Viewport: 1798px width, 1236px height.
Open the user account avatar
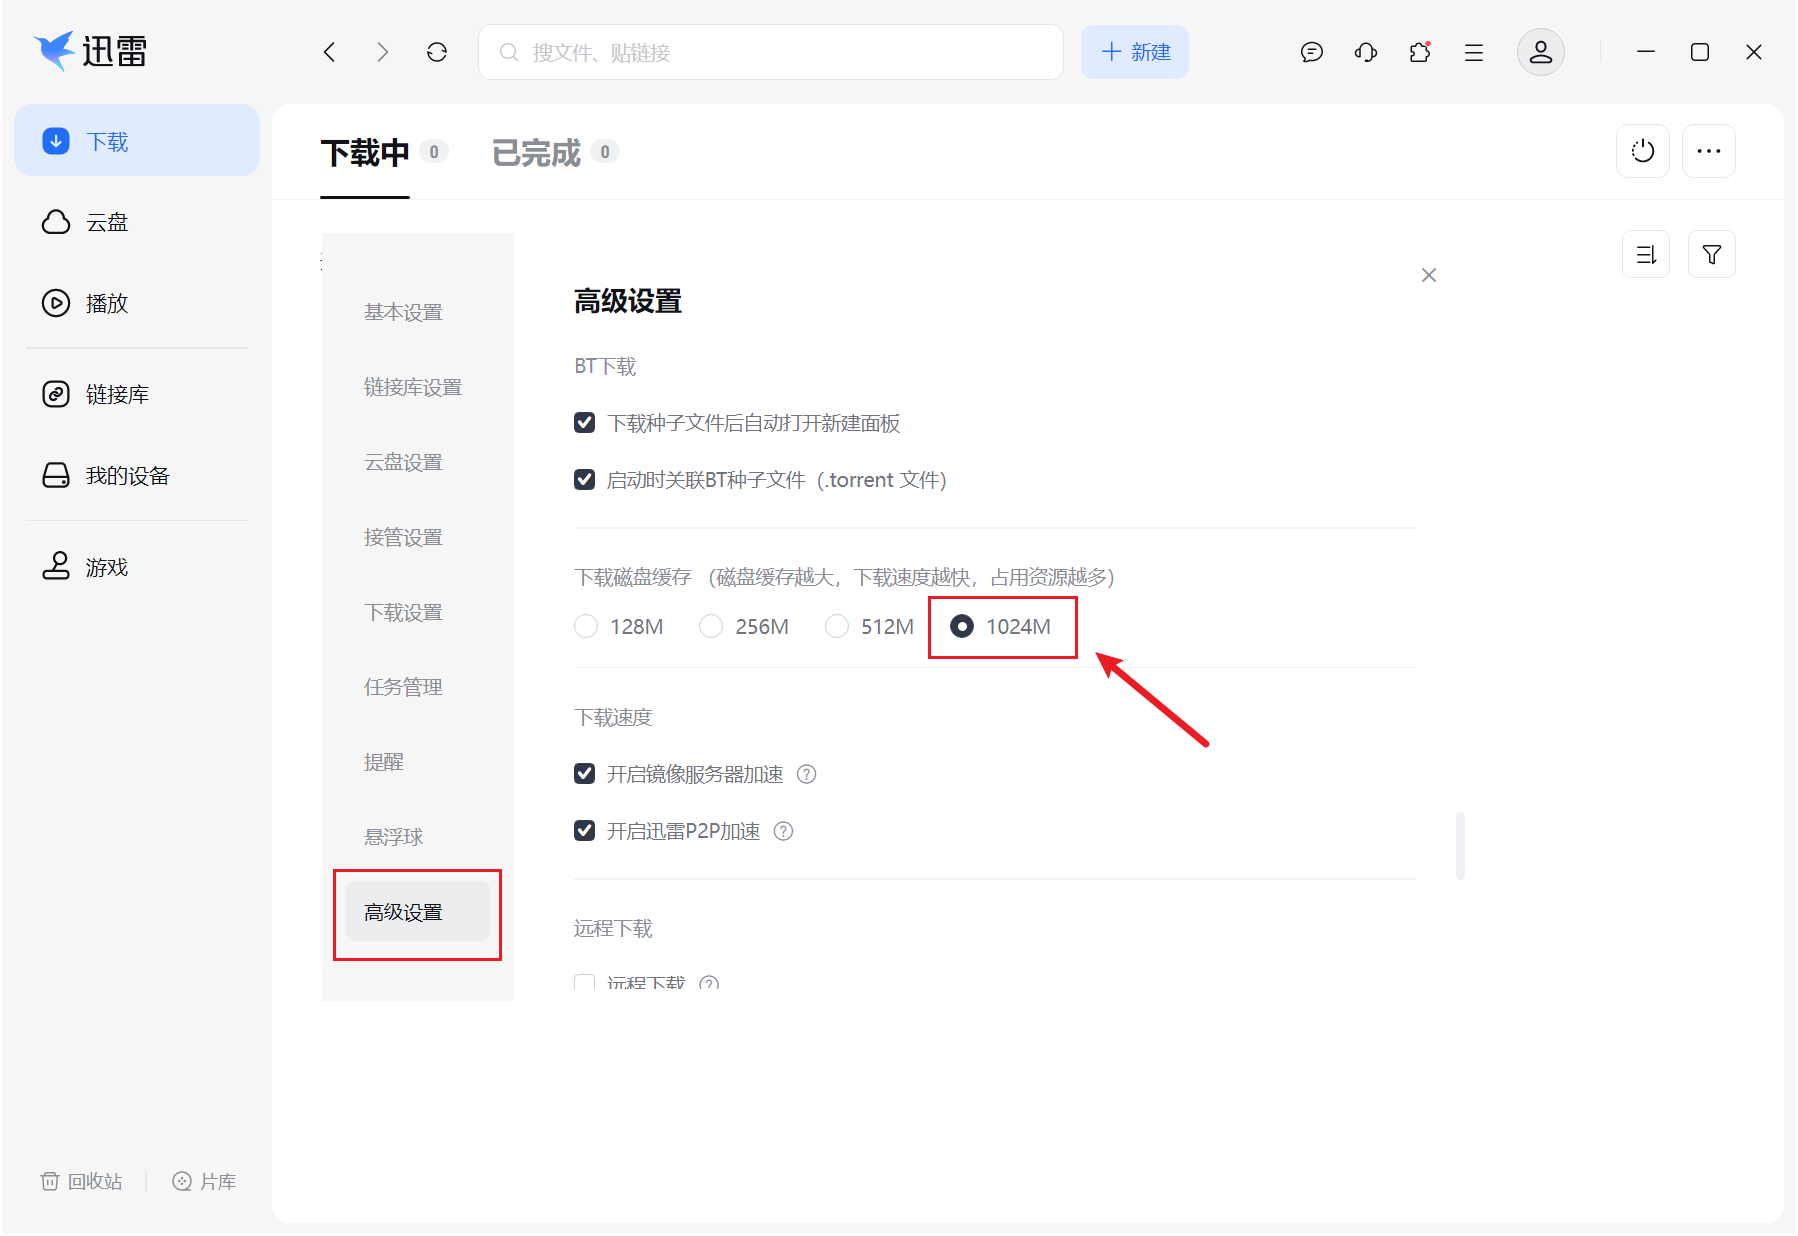point(1541,52)
